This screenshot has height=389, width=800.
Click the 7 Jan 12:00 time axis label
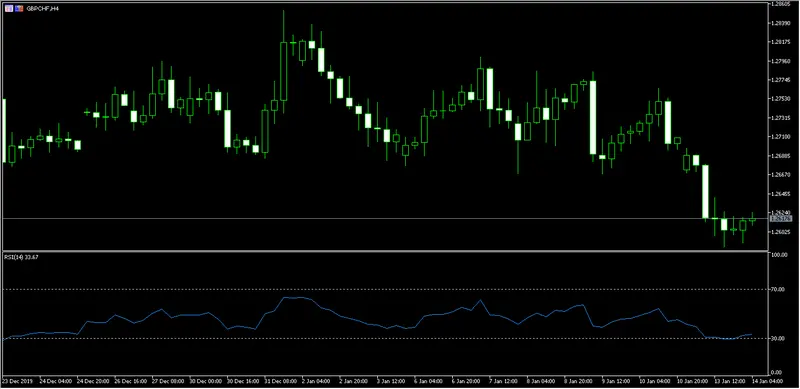pyautogui.click(x=504, y=381)
